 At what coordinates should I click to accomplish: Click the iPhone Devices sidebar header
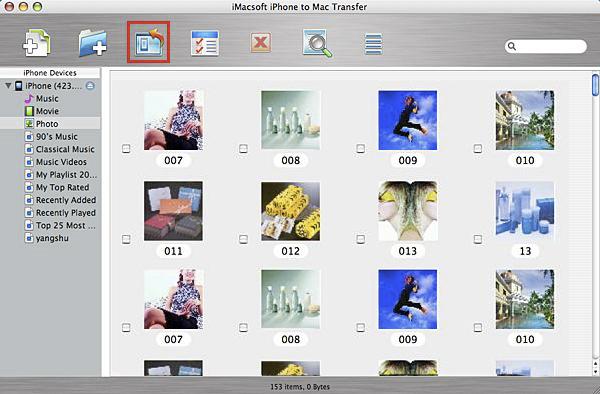tap(50, 73)
